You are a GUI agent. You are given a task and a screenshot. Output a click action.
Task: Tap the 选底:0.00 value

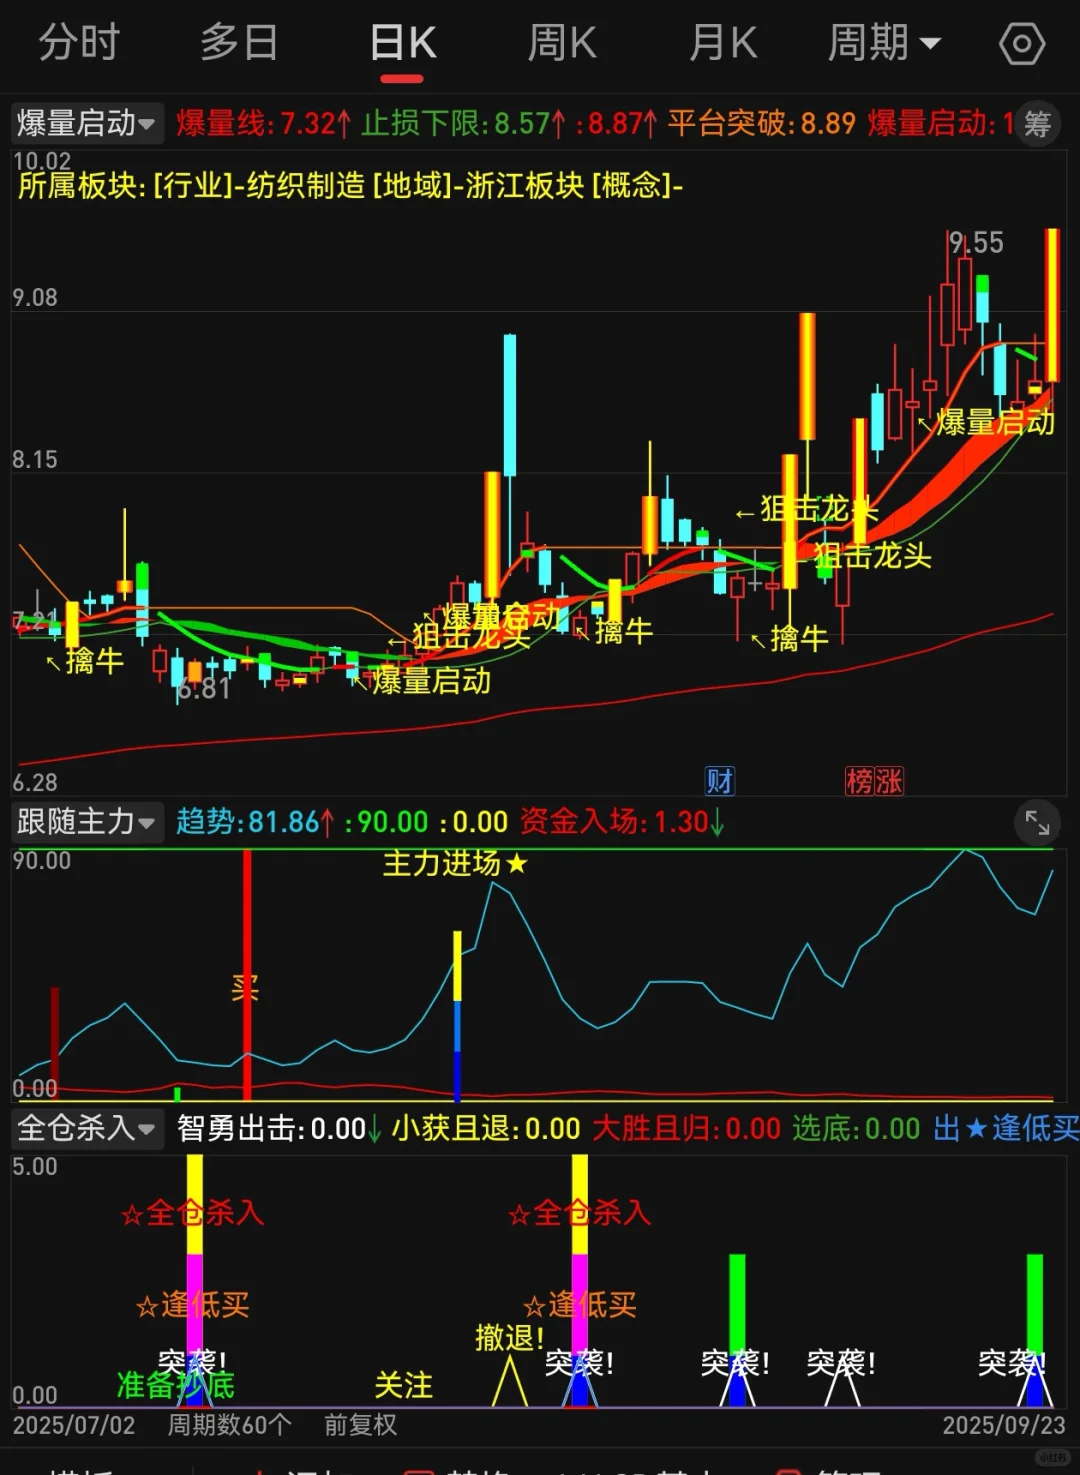(x=856, y=1129)
